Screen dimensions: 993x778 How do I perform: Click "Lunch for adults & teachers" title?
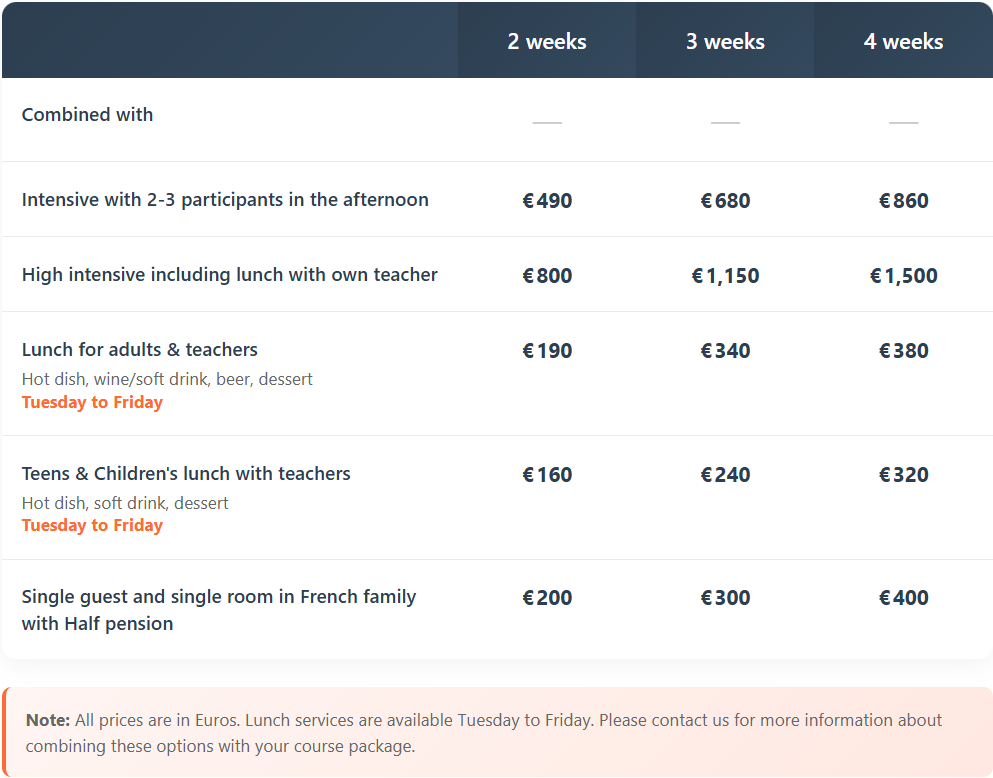pyautogui.click(x=140, y=350)
